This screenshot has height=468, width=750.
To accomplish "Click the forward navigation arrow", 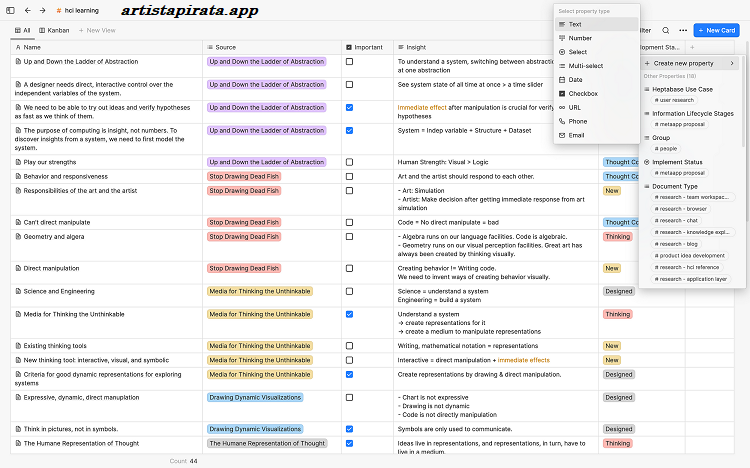I will tap(43, 10).
